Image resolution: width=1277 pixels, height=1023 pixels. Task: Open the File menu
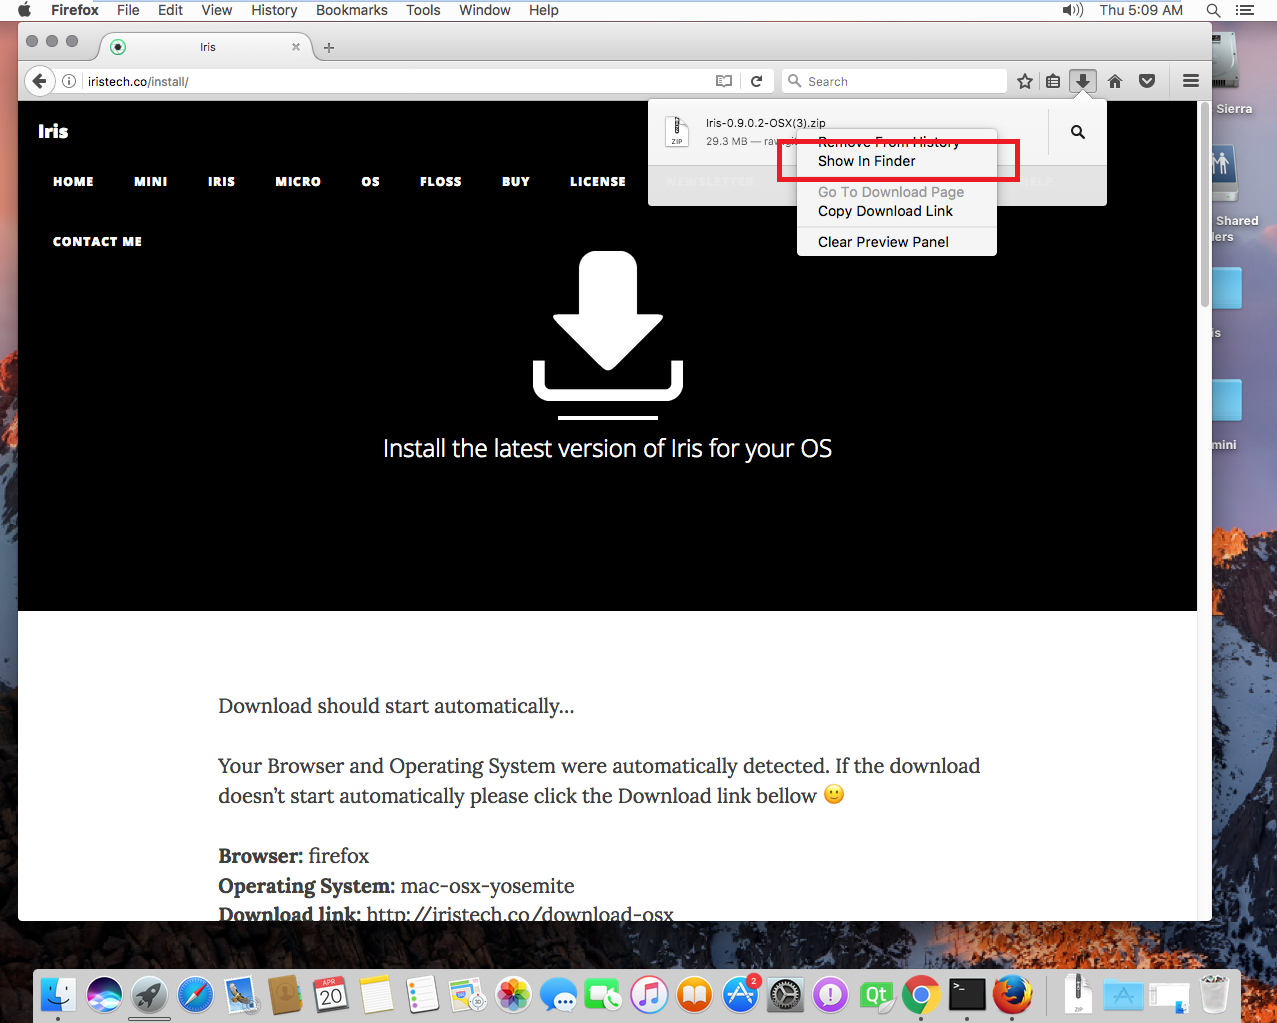(x=128, y=10)
